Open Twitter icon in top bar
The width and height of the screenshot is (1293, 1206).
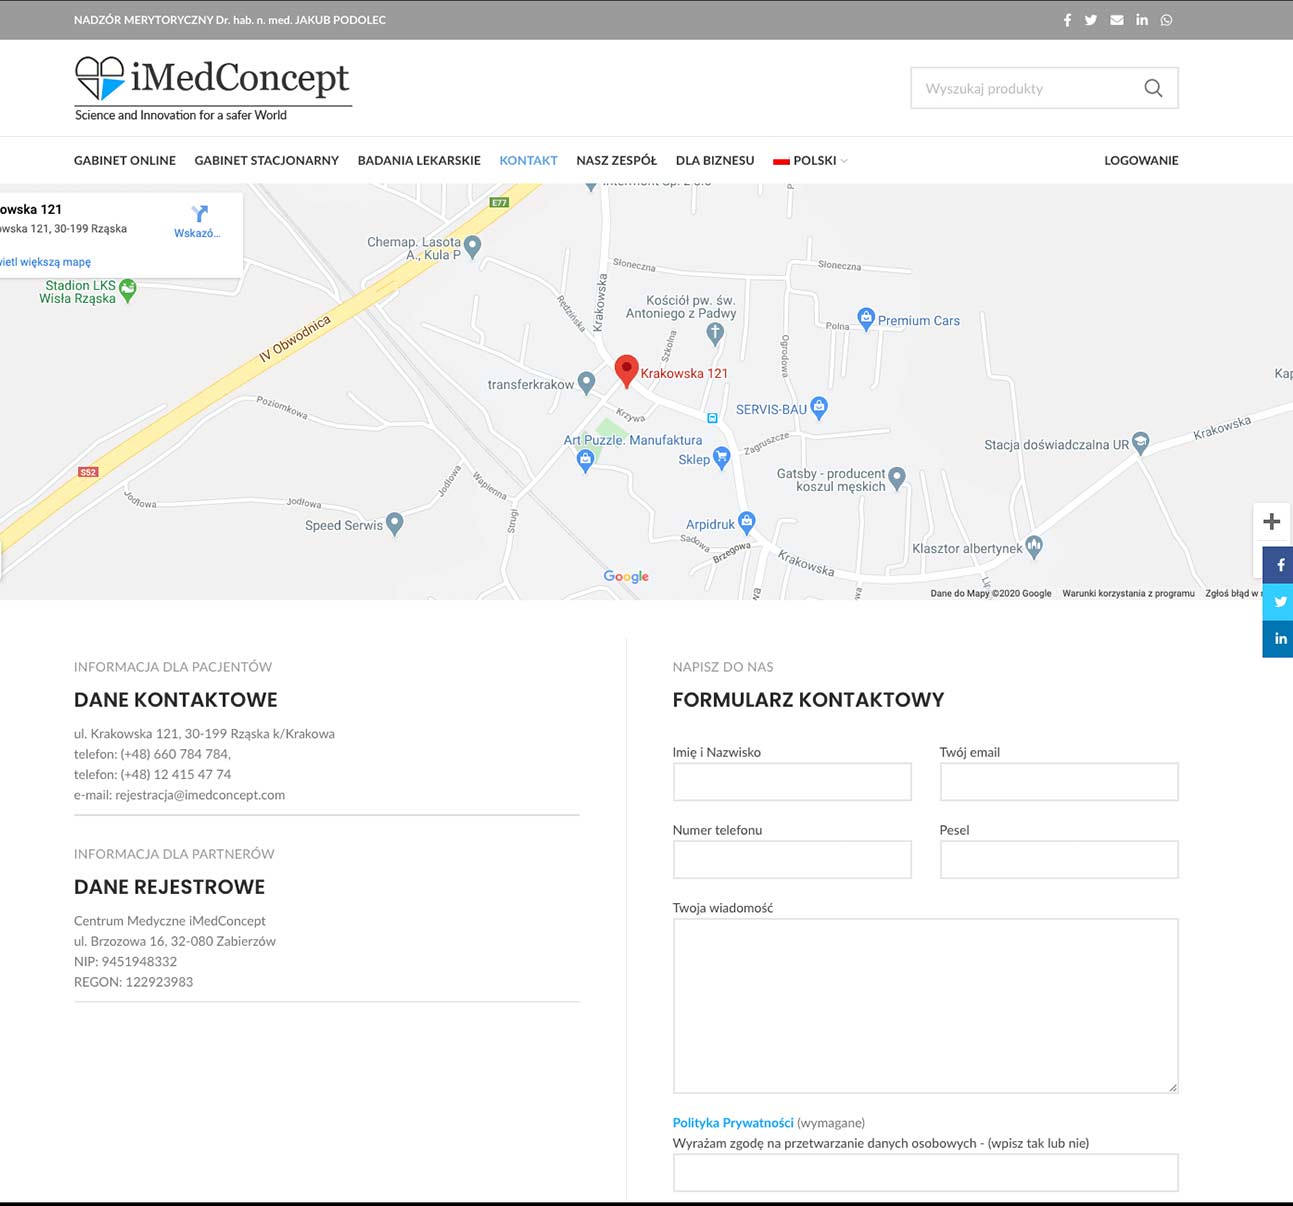tap(1091, 20)
